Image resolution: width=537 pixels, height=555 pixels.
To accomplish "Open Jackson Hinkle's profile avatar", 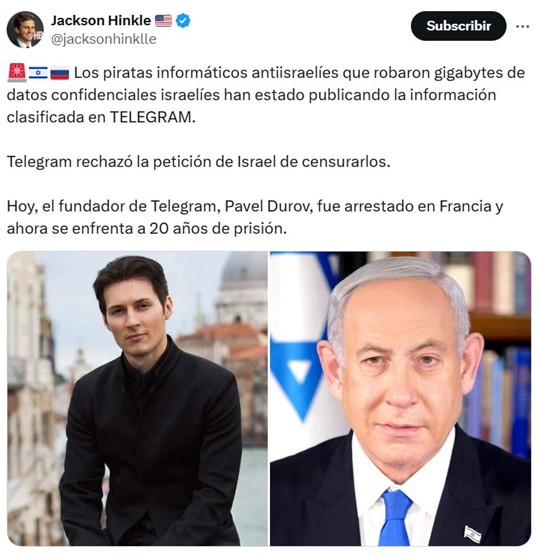I will tap(25, 29).
